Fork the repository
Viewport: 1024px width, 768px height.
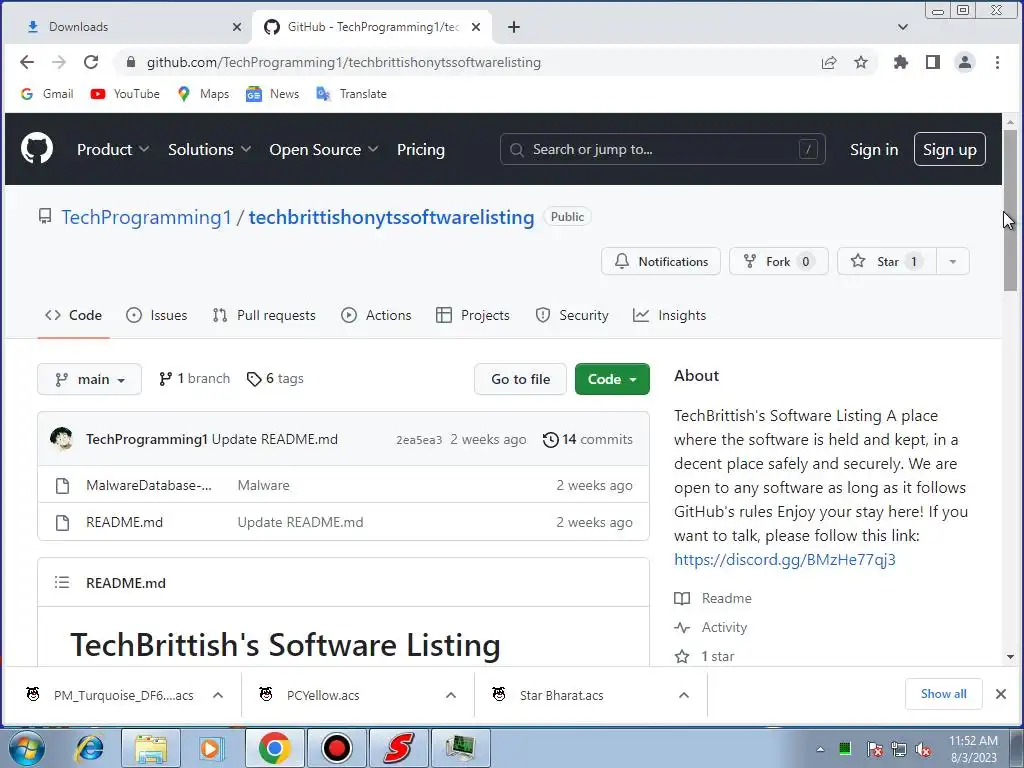(778, 261)
